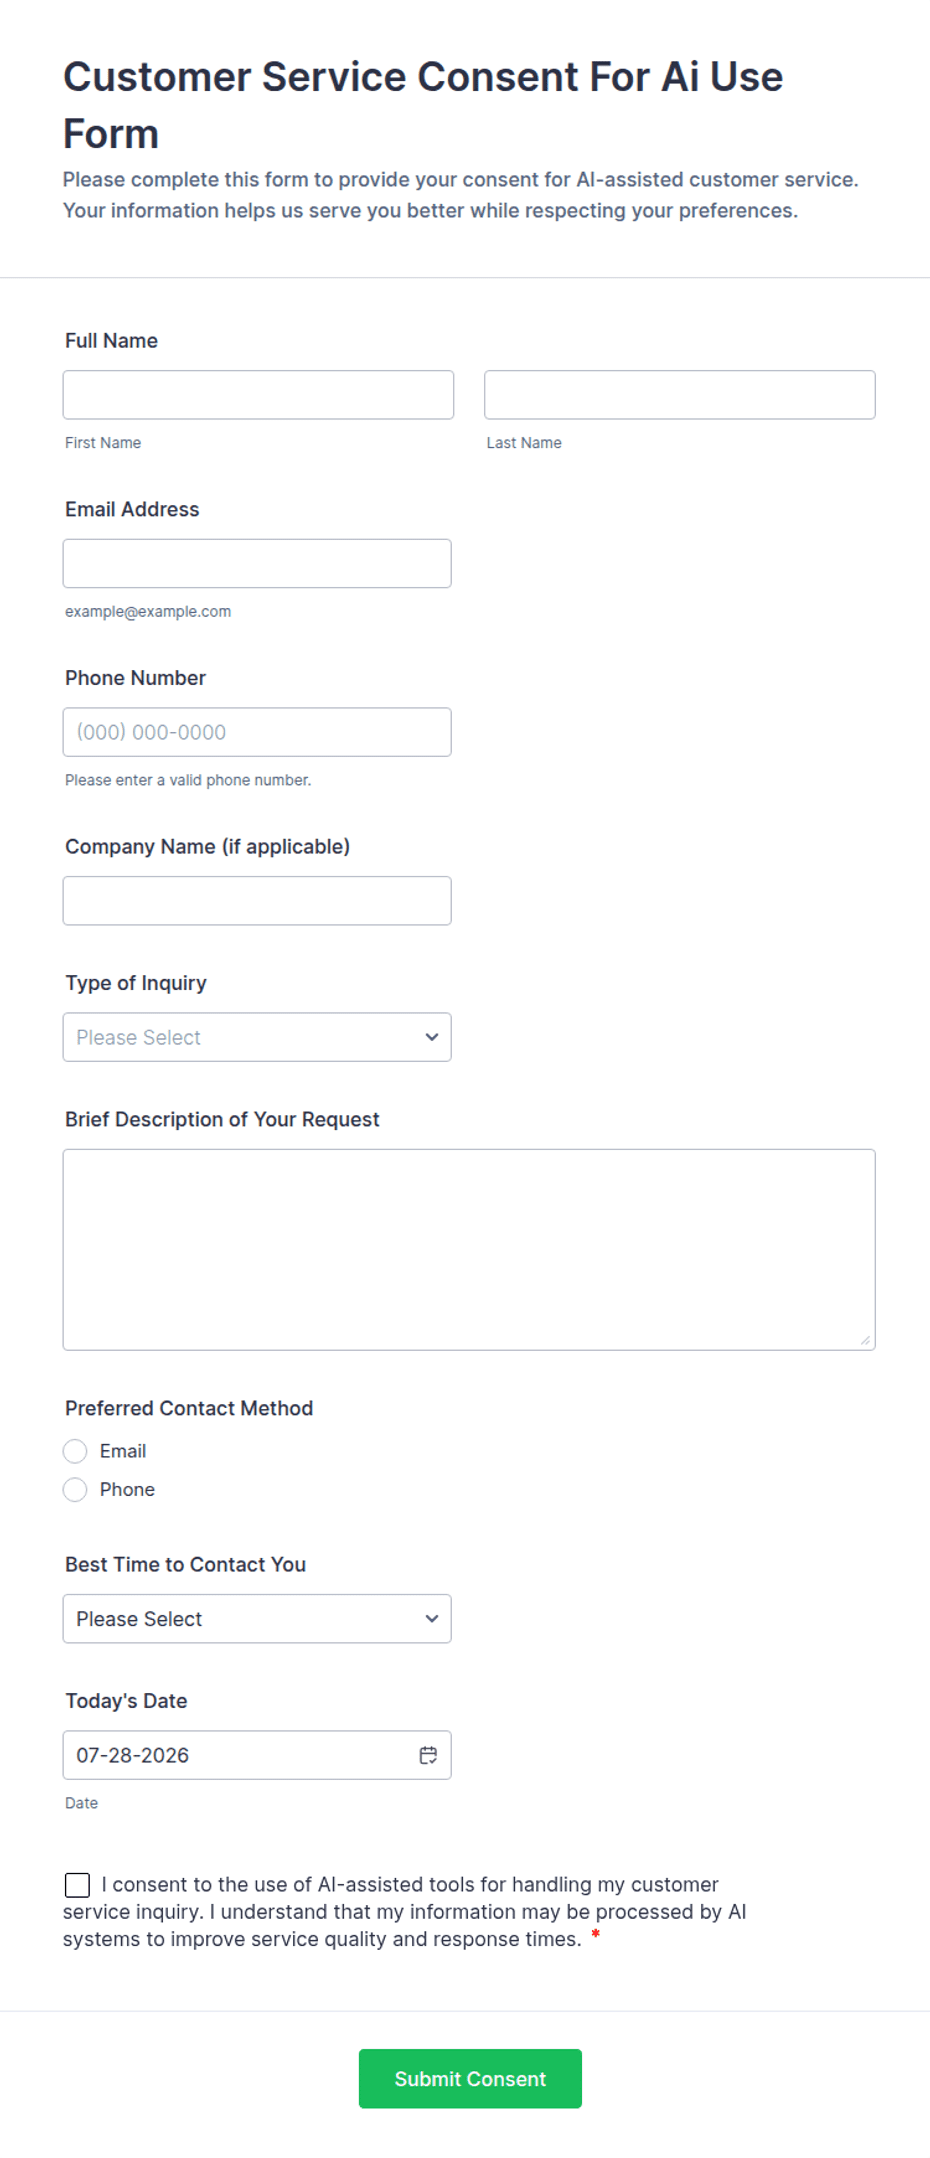Click the Email radio option label
The image size is (930, 2158).
tap(123, 1451)
